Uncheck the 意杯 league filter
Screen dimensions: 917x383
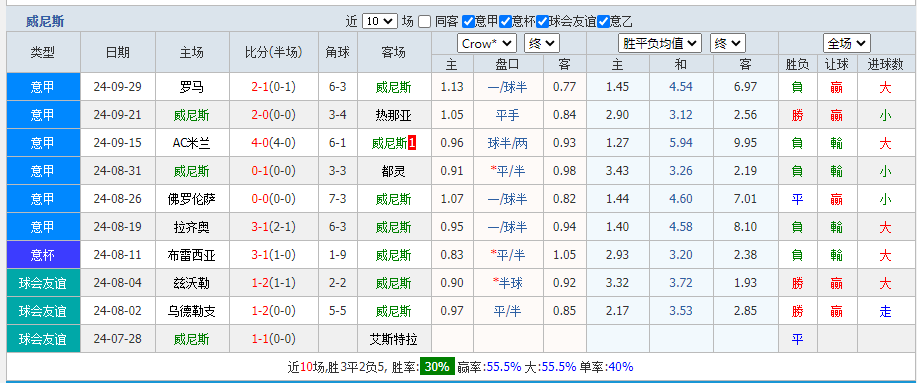pyautogui.click(x=505, y=22)
